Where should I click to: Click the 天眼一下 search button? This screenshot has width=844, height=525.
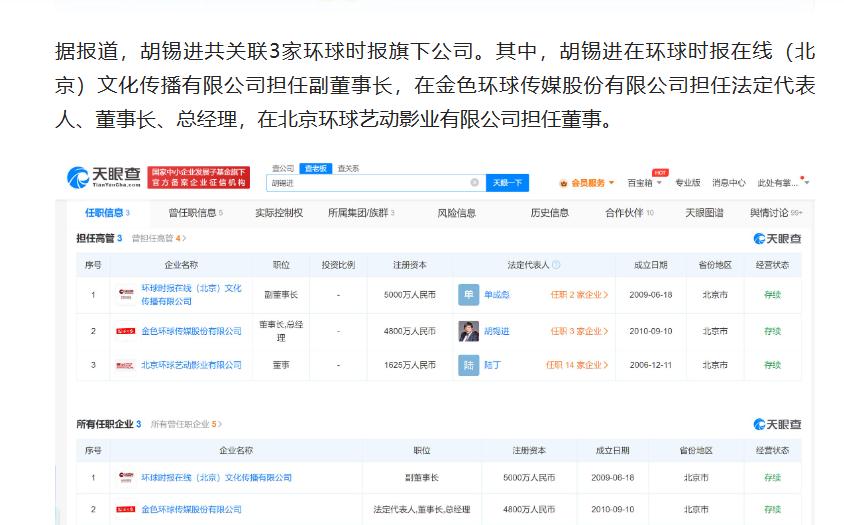pyautogui.click(x=507, y=183)
